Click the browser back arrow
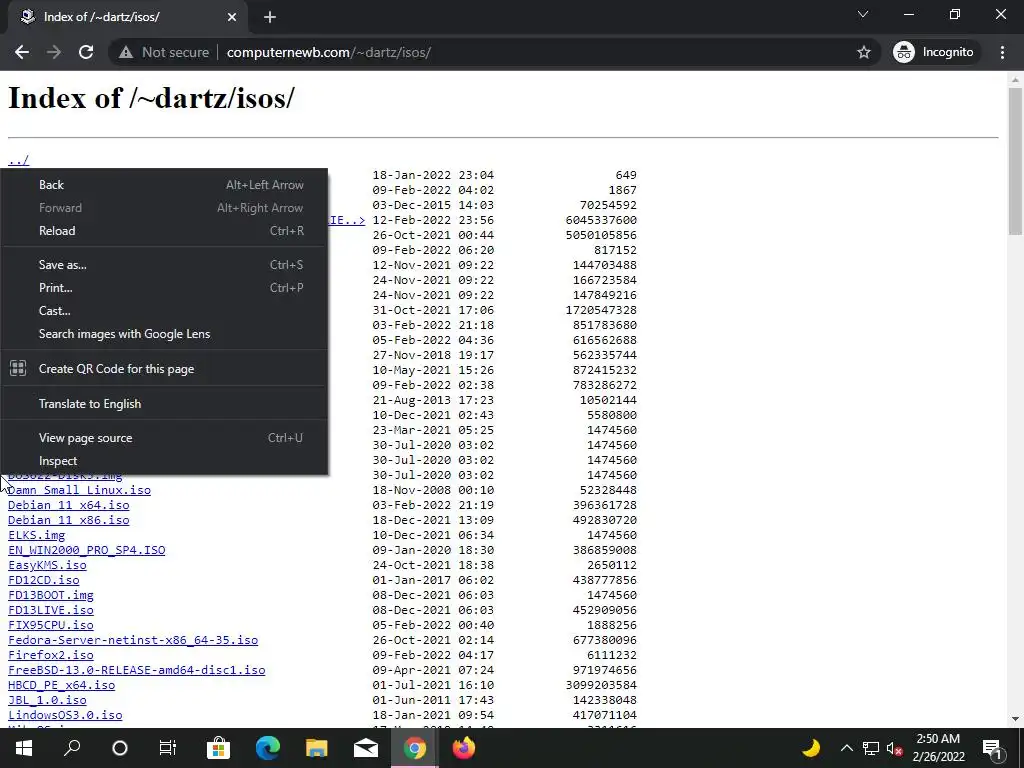1024x768 pixels. click(x=22, y=52)
